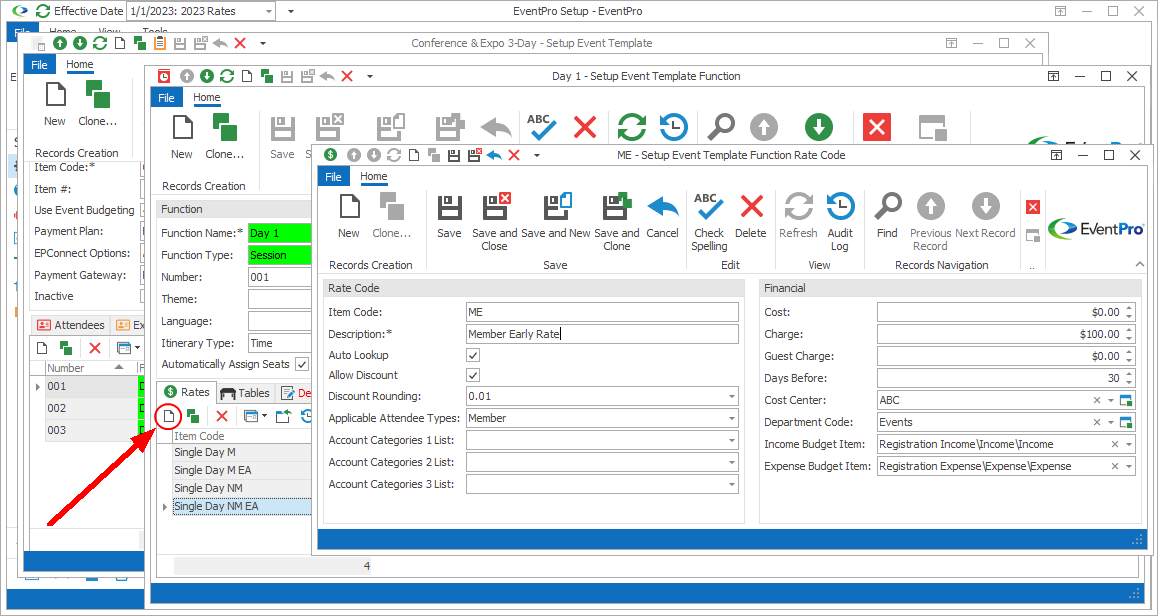Click red close-window icon right of Next Record
Image resolution: width=1158 pixels, height=616 pixels.
pyautogui.click(x=1033, y=207)
